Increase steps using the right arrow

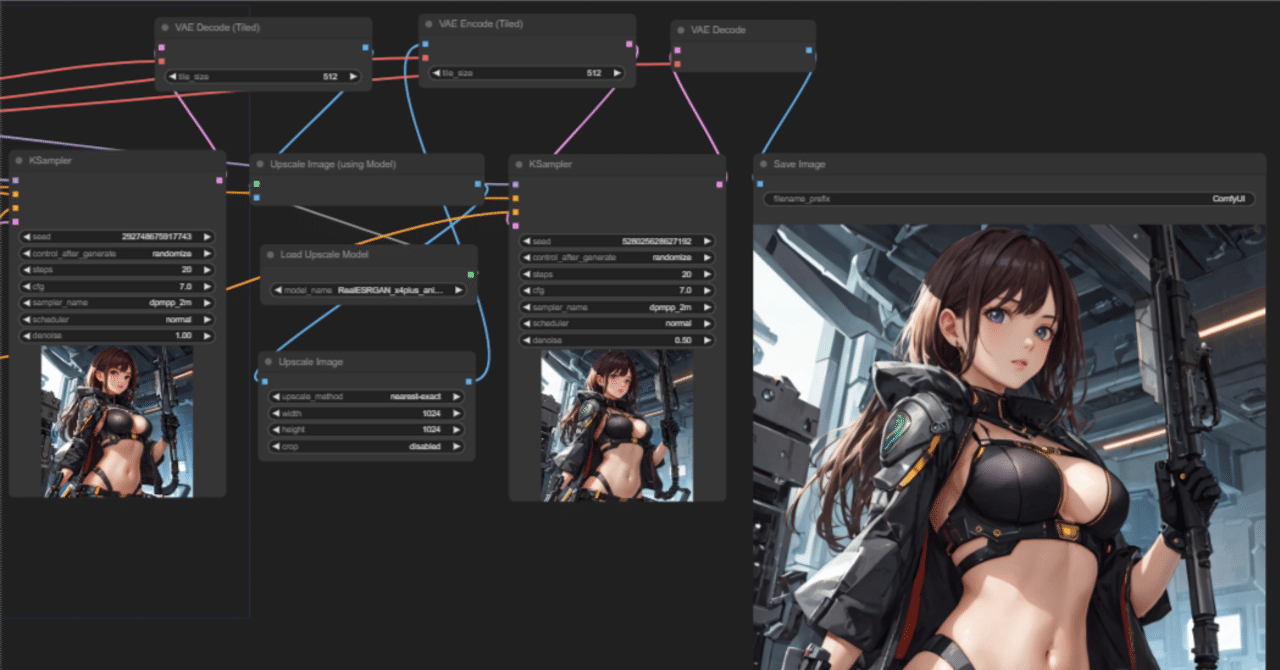[x=205, y=269]
